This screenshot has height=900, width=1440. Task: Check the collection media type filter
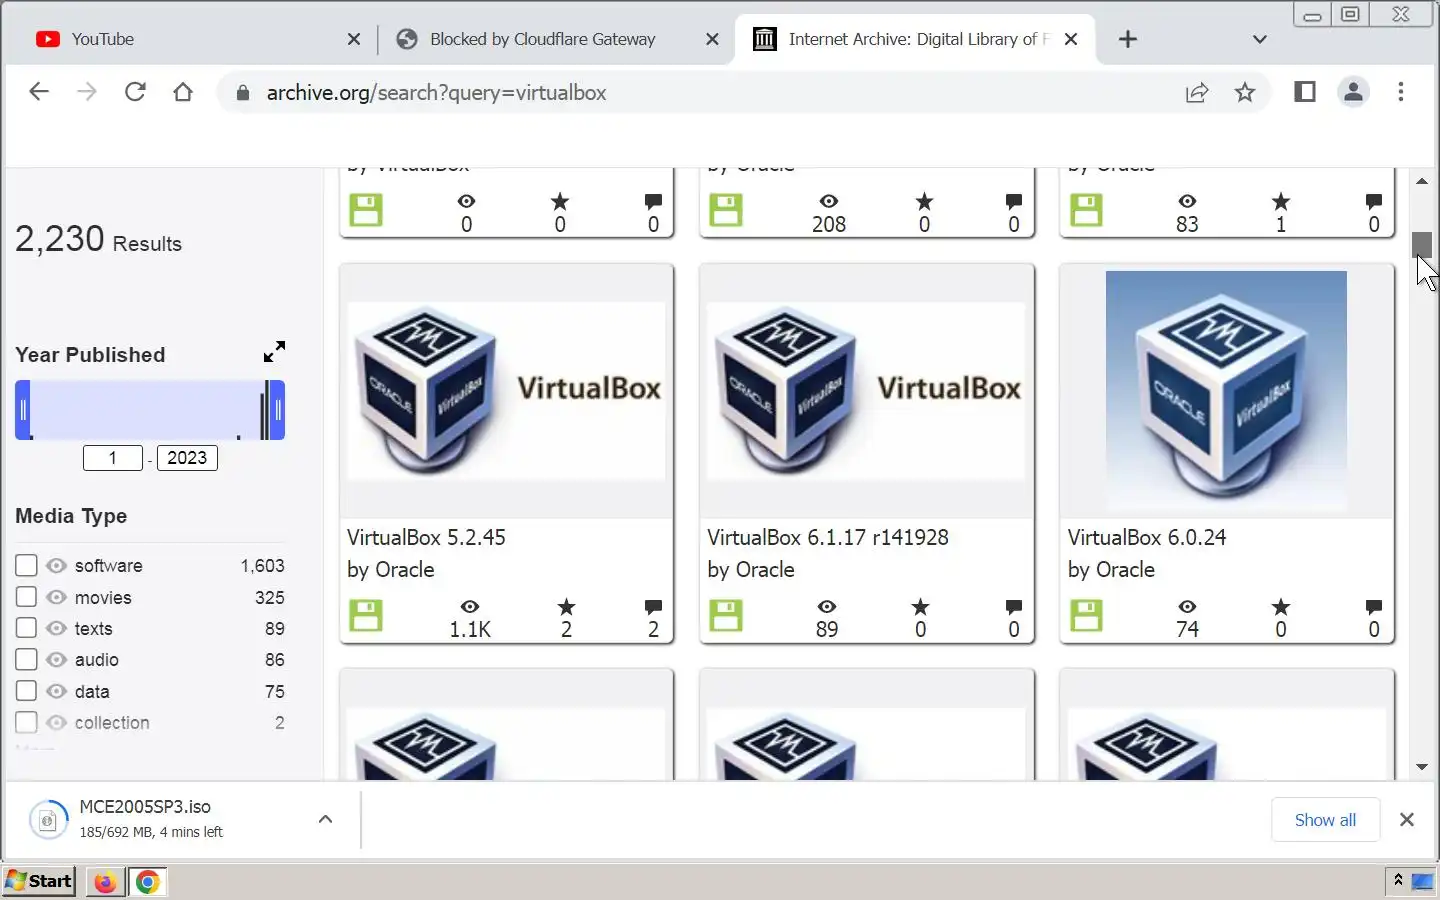[26, 722]
